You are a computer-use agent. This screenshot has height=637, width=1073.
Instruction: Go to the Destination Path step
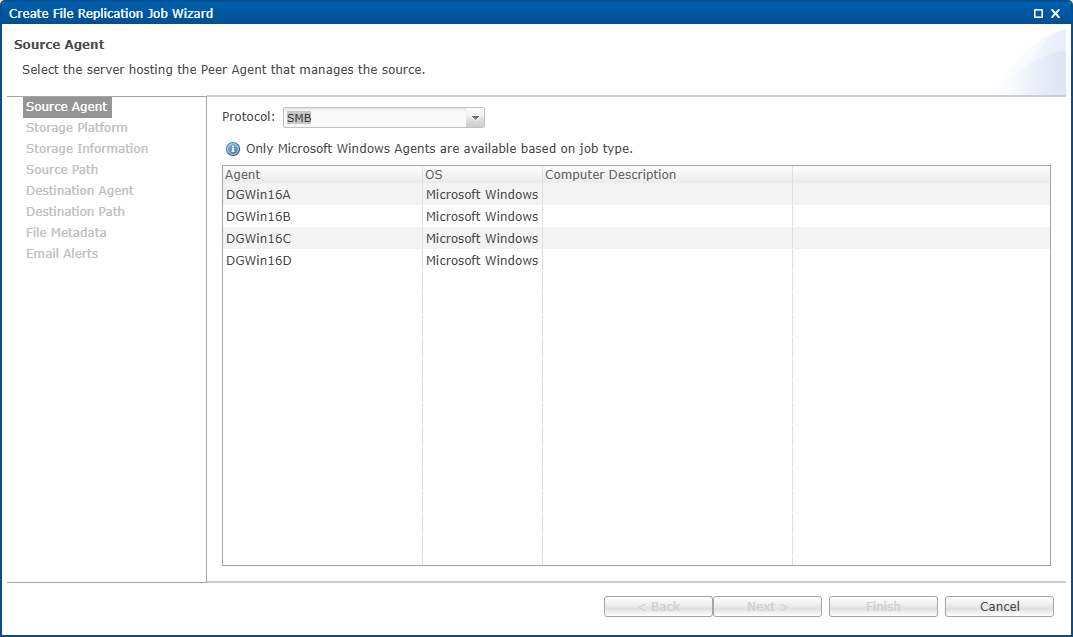pos(75,211)
